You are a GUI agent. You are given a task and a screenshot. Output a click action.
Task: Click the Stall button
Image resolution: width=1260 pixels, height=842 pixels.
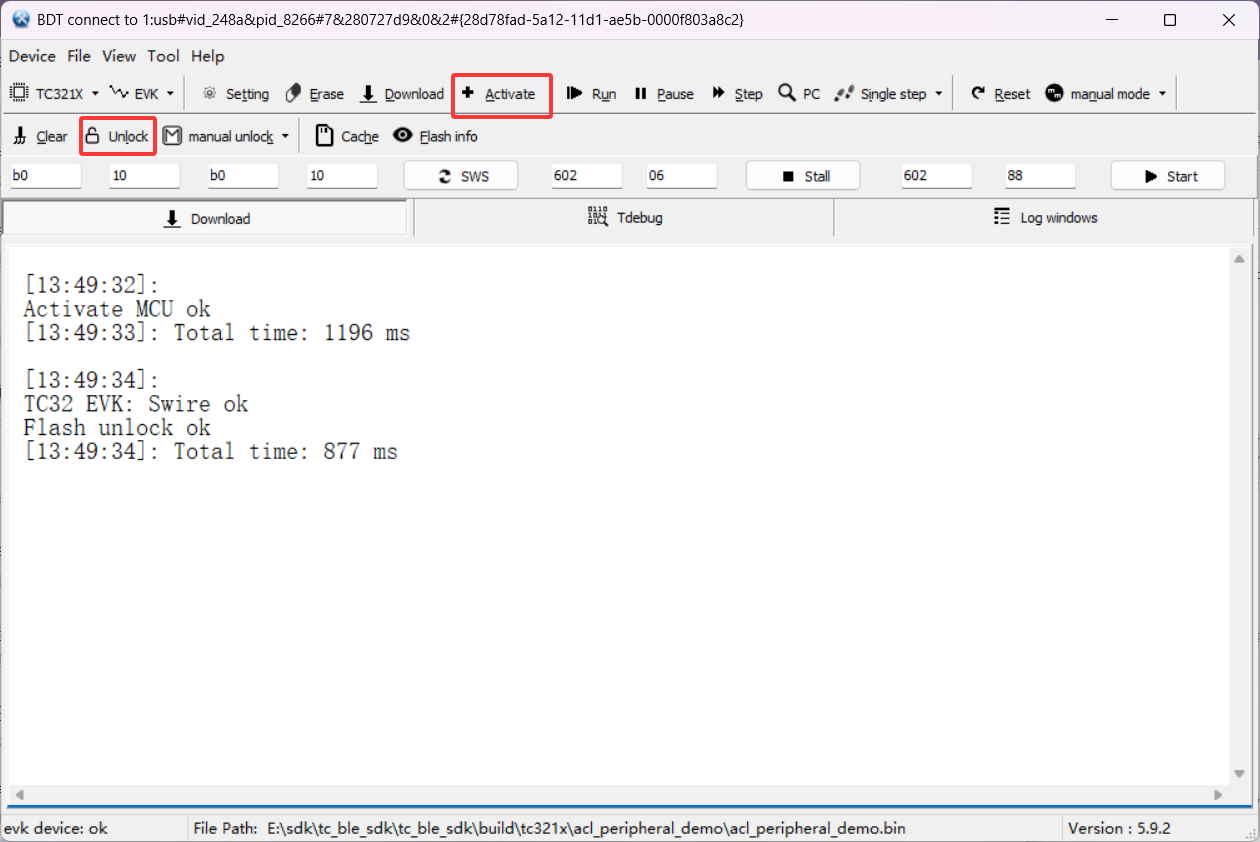(x=803, y=176)
